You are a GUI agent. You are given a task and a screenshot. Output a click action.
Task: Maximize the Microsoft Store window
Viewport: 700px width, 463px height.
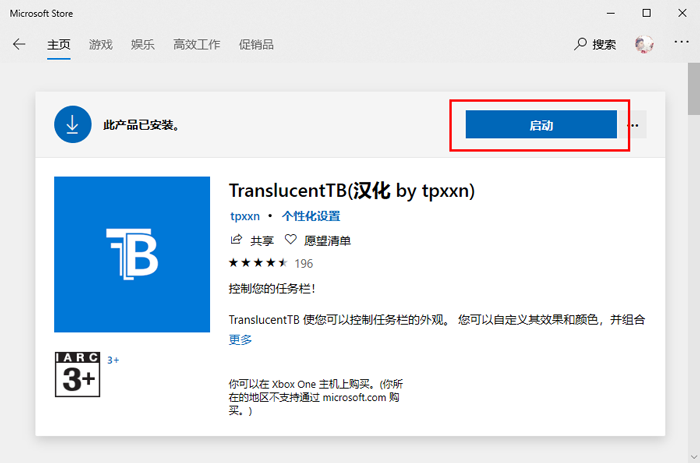[646, 13]
